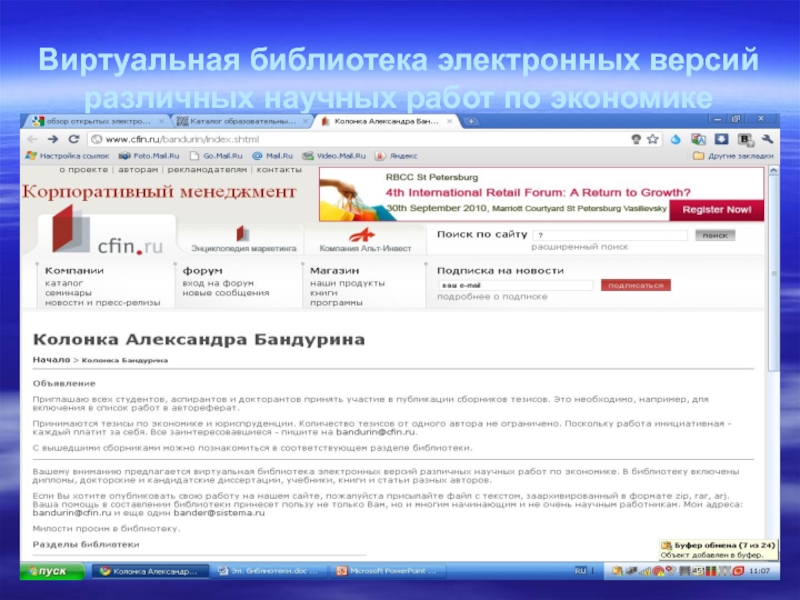800x600 pixels.
Task: Click the browser forward arrow
Action: coord(50,139)
